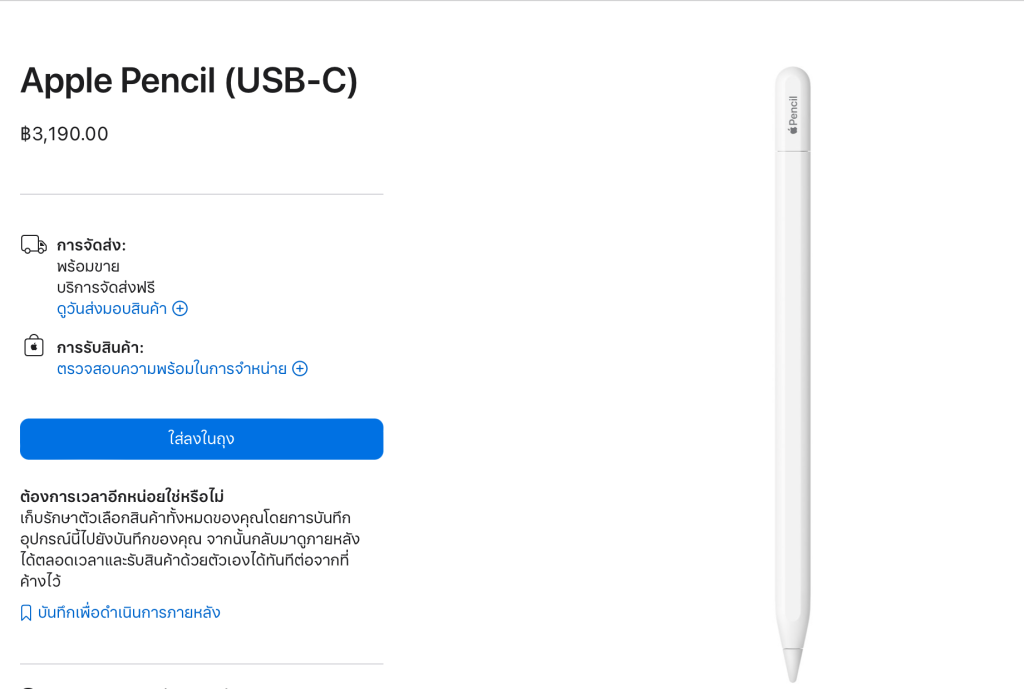Click the Apple bag pickup icon
Viewport: 1024px width, 689px height.
click(33, 346)
